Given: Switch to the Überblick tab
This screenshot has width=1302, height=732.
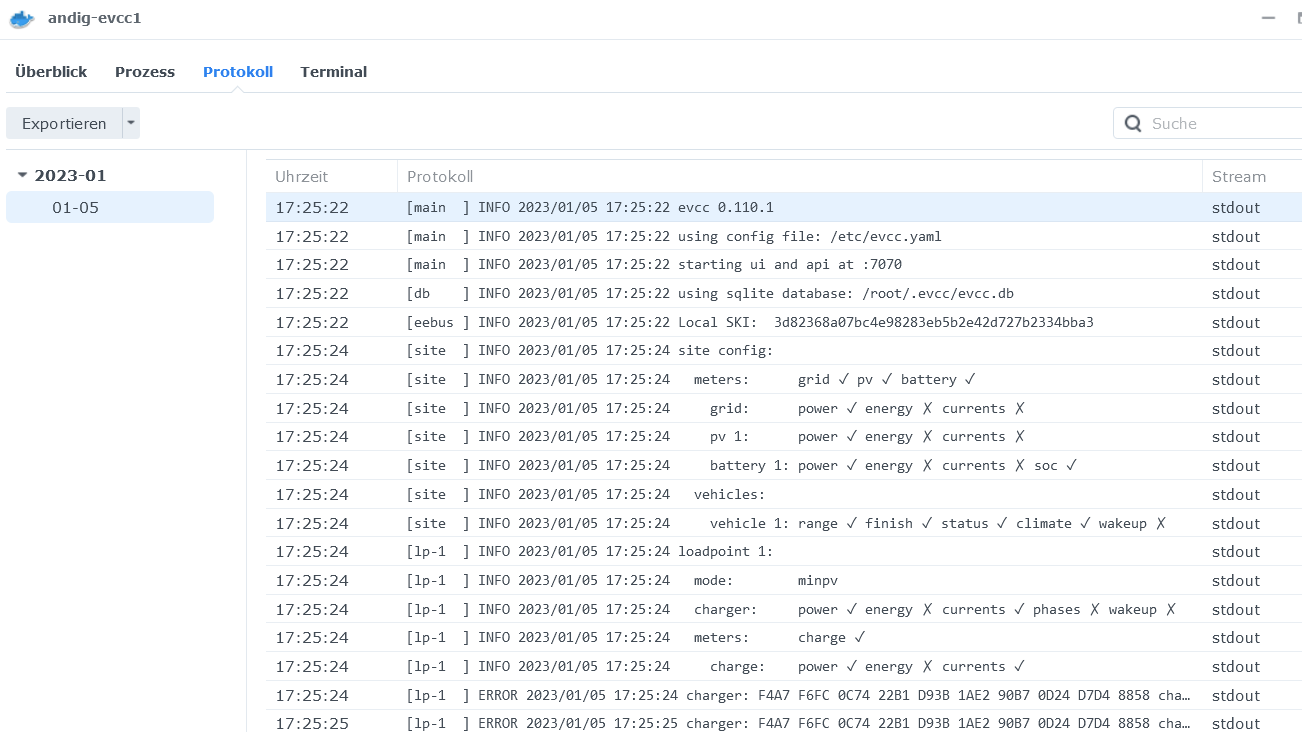Looking at the screenshot, I should point(50,71).
